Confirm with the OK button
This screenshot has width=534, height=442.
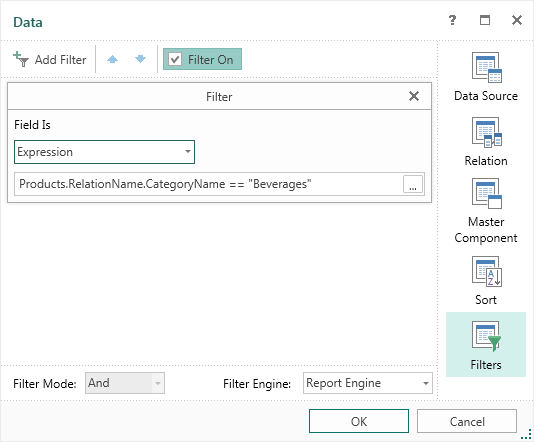(x=359, y=421)
